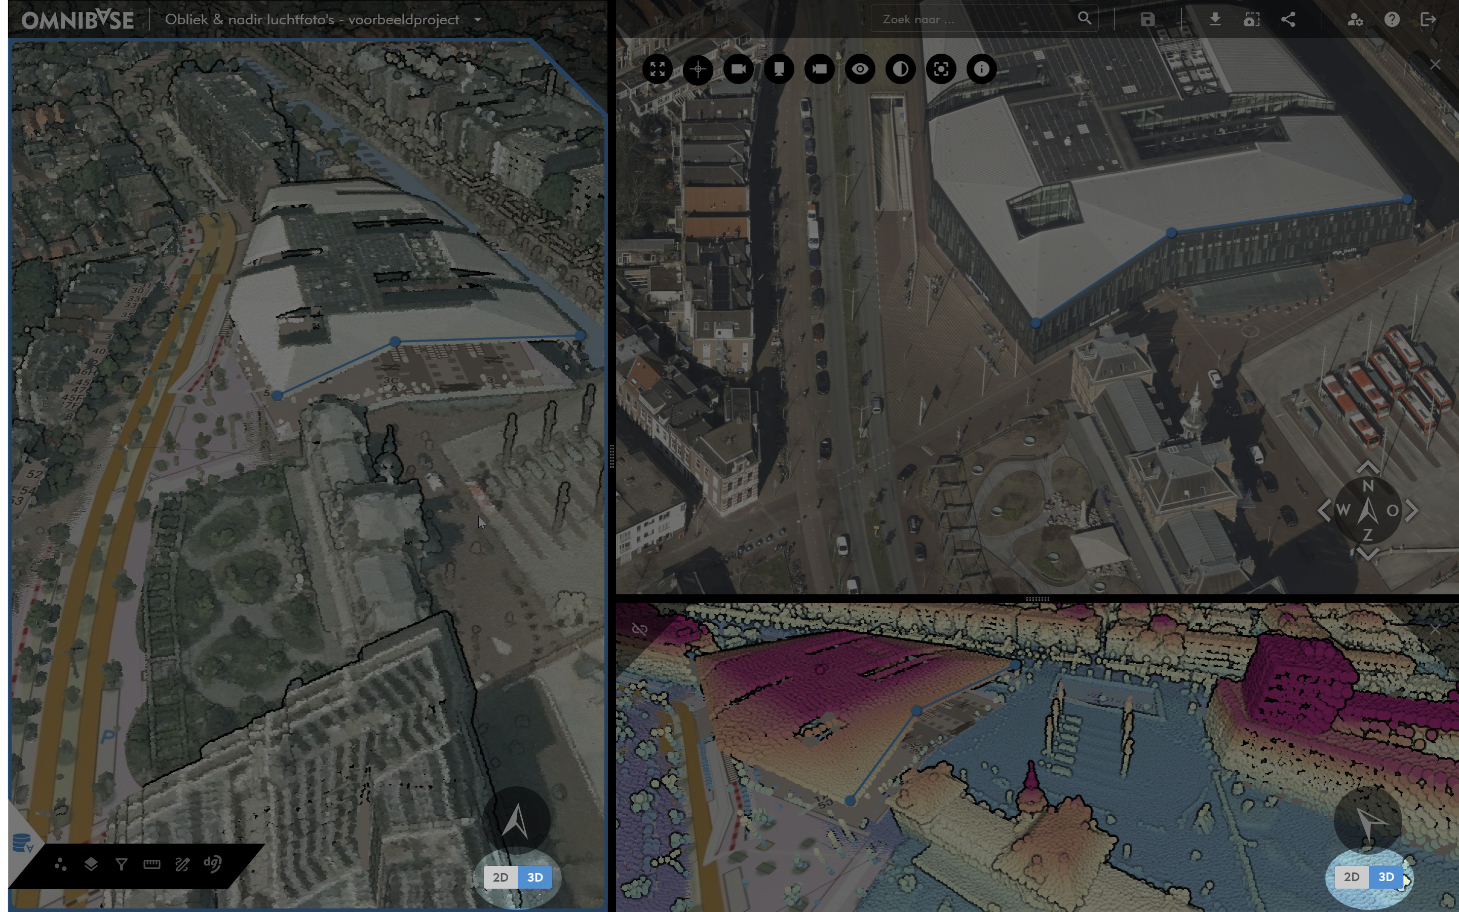Click the north arrow compass in left view

[x=516, y=821]
